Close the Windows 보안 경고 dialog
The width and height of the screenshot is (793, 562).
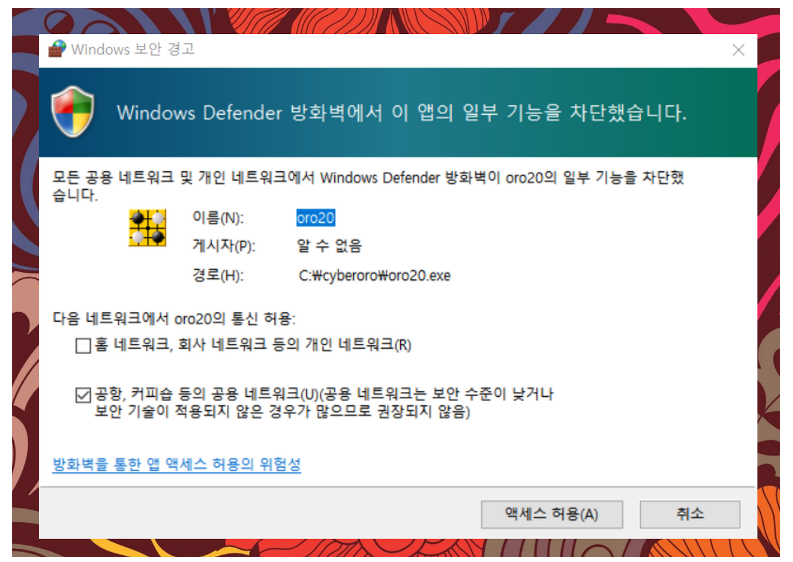tap(738, 50)
